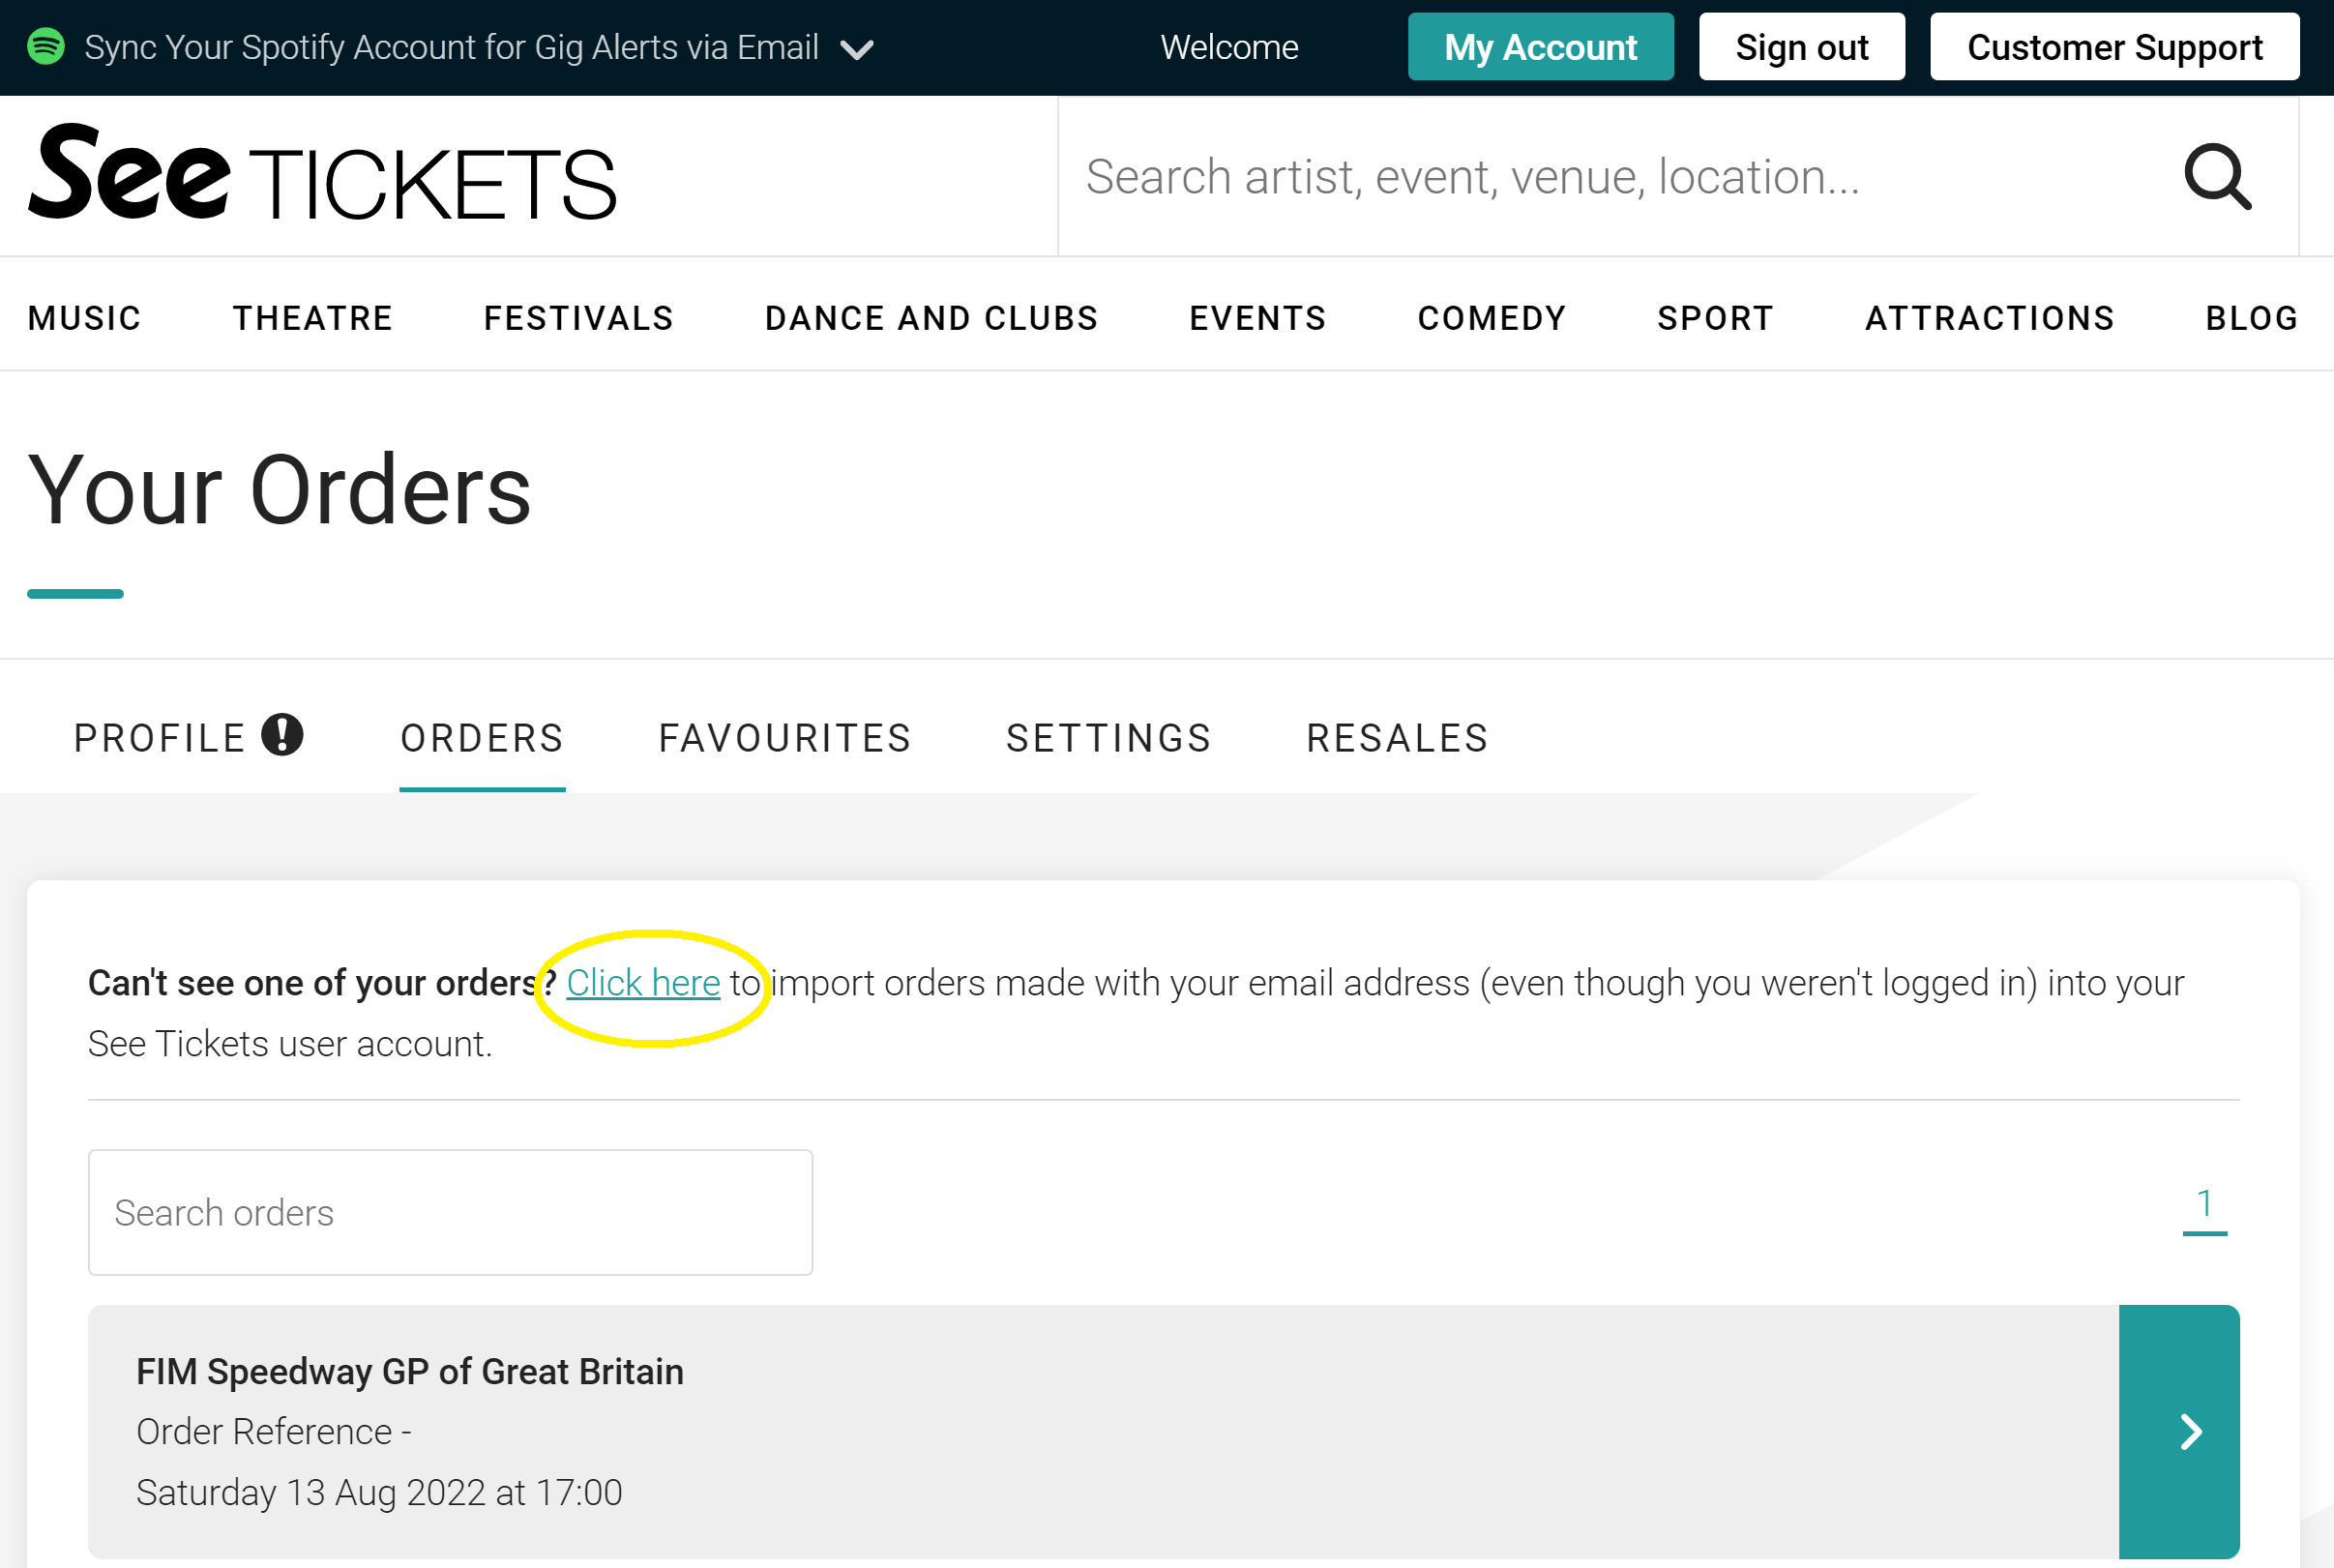Expand the Spotify sync dropdown chevron
This screenshot has width=2334, height=1568.
[x=857, y=49]
